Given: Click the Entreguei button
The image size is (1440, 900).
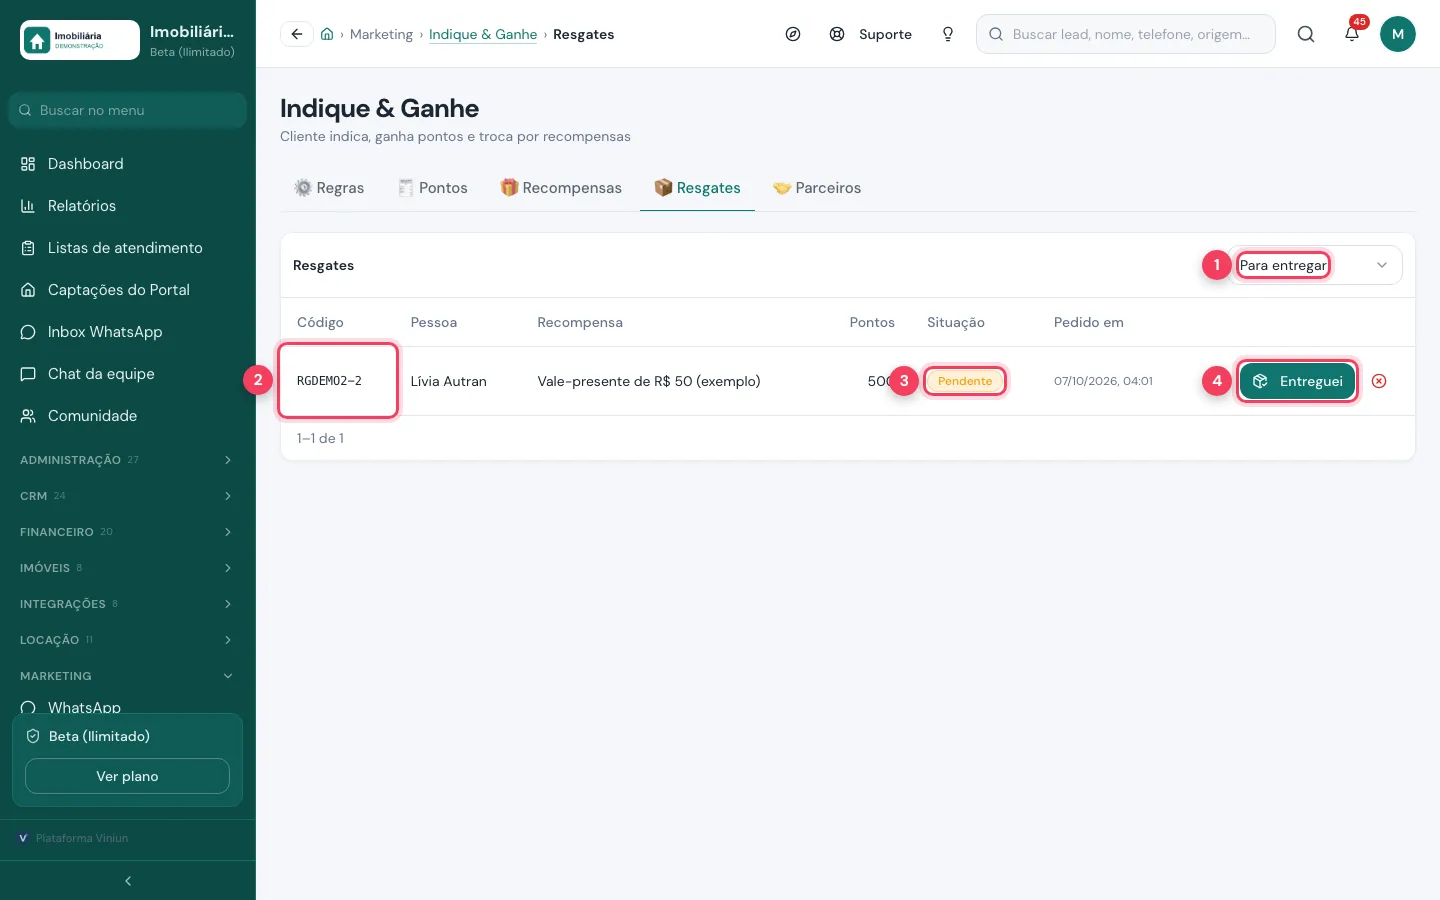Looking at the screenshot, I should (x=1297, y=381).
